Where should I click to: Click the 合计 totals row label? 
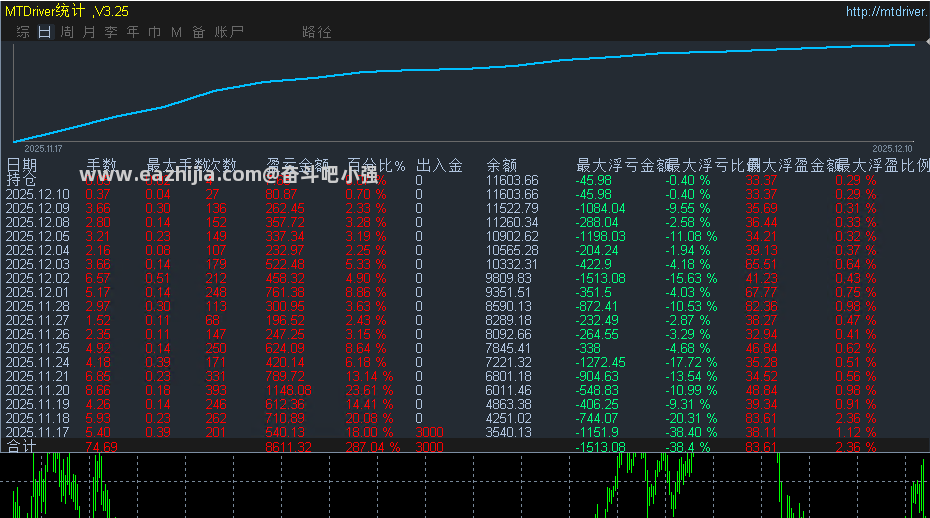tap(21, 447)
